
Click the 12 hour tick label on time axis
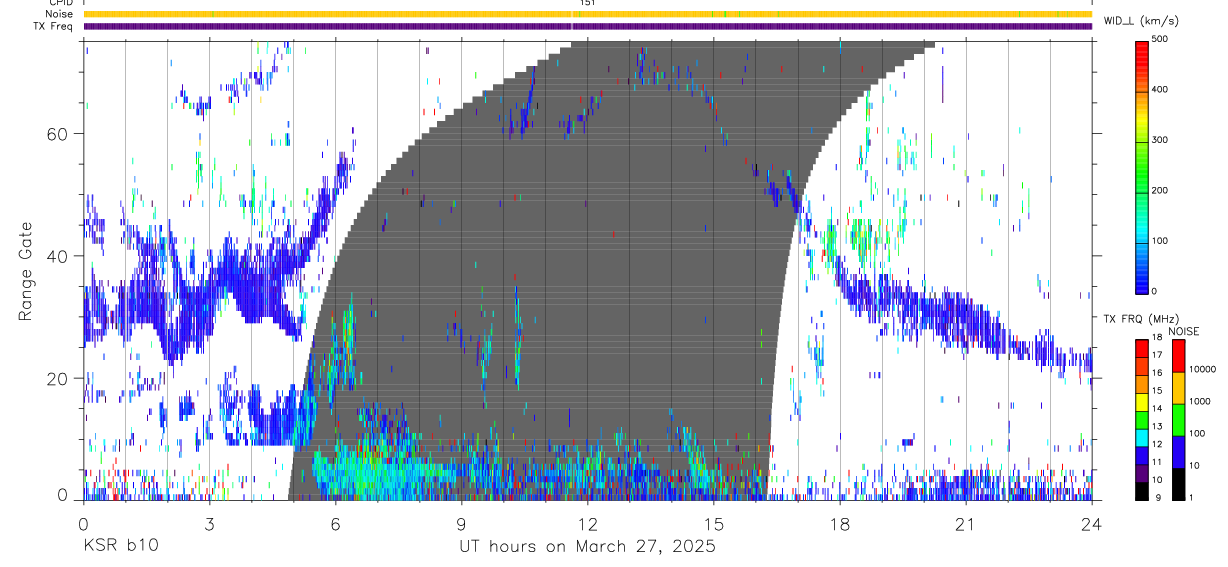588,524
